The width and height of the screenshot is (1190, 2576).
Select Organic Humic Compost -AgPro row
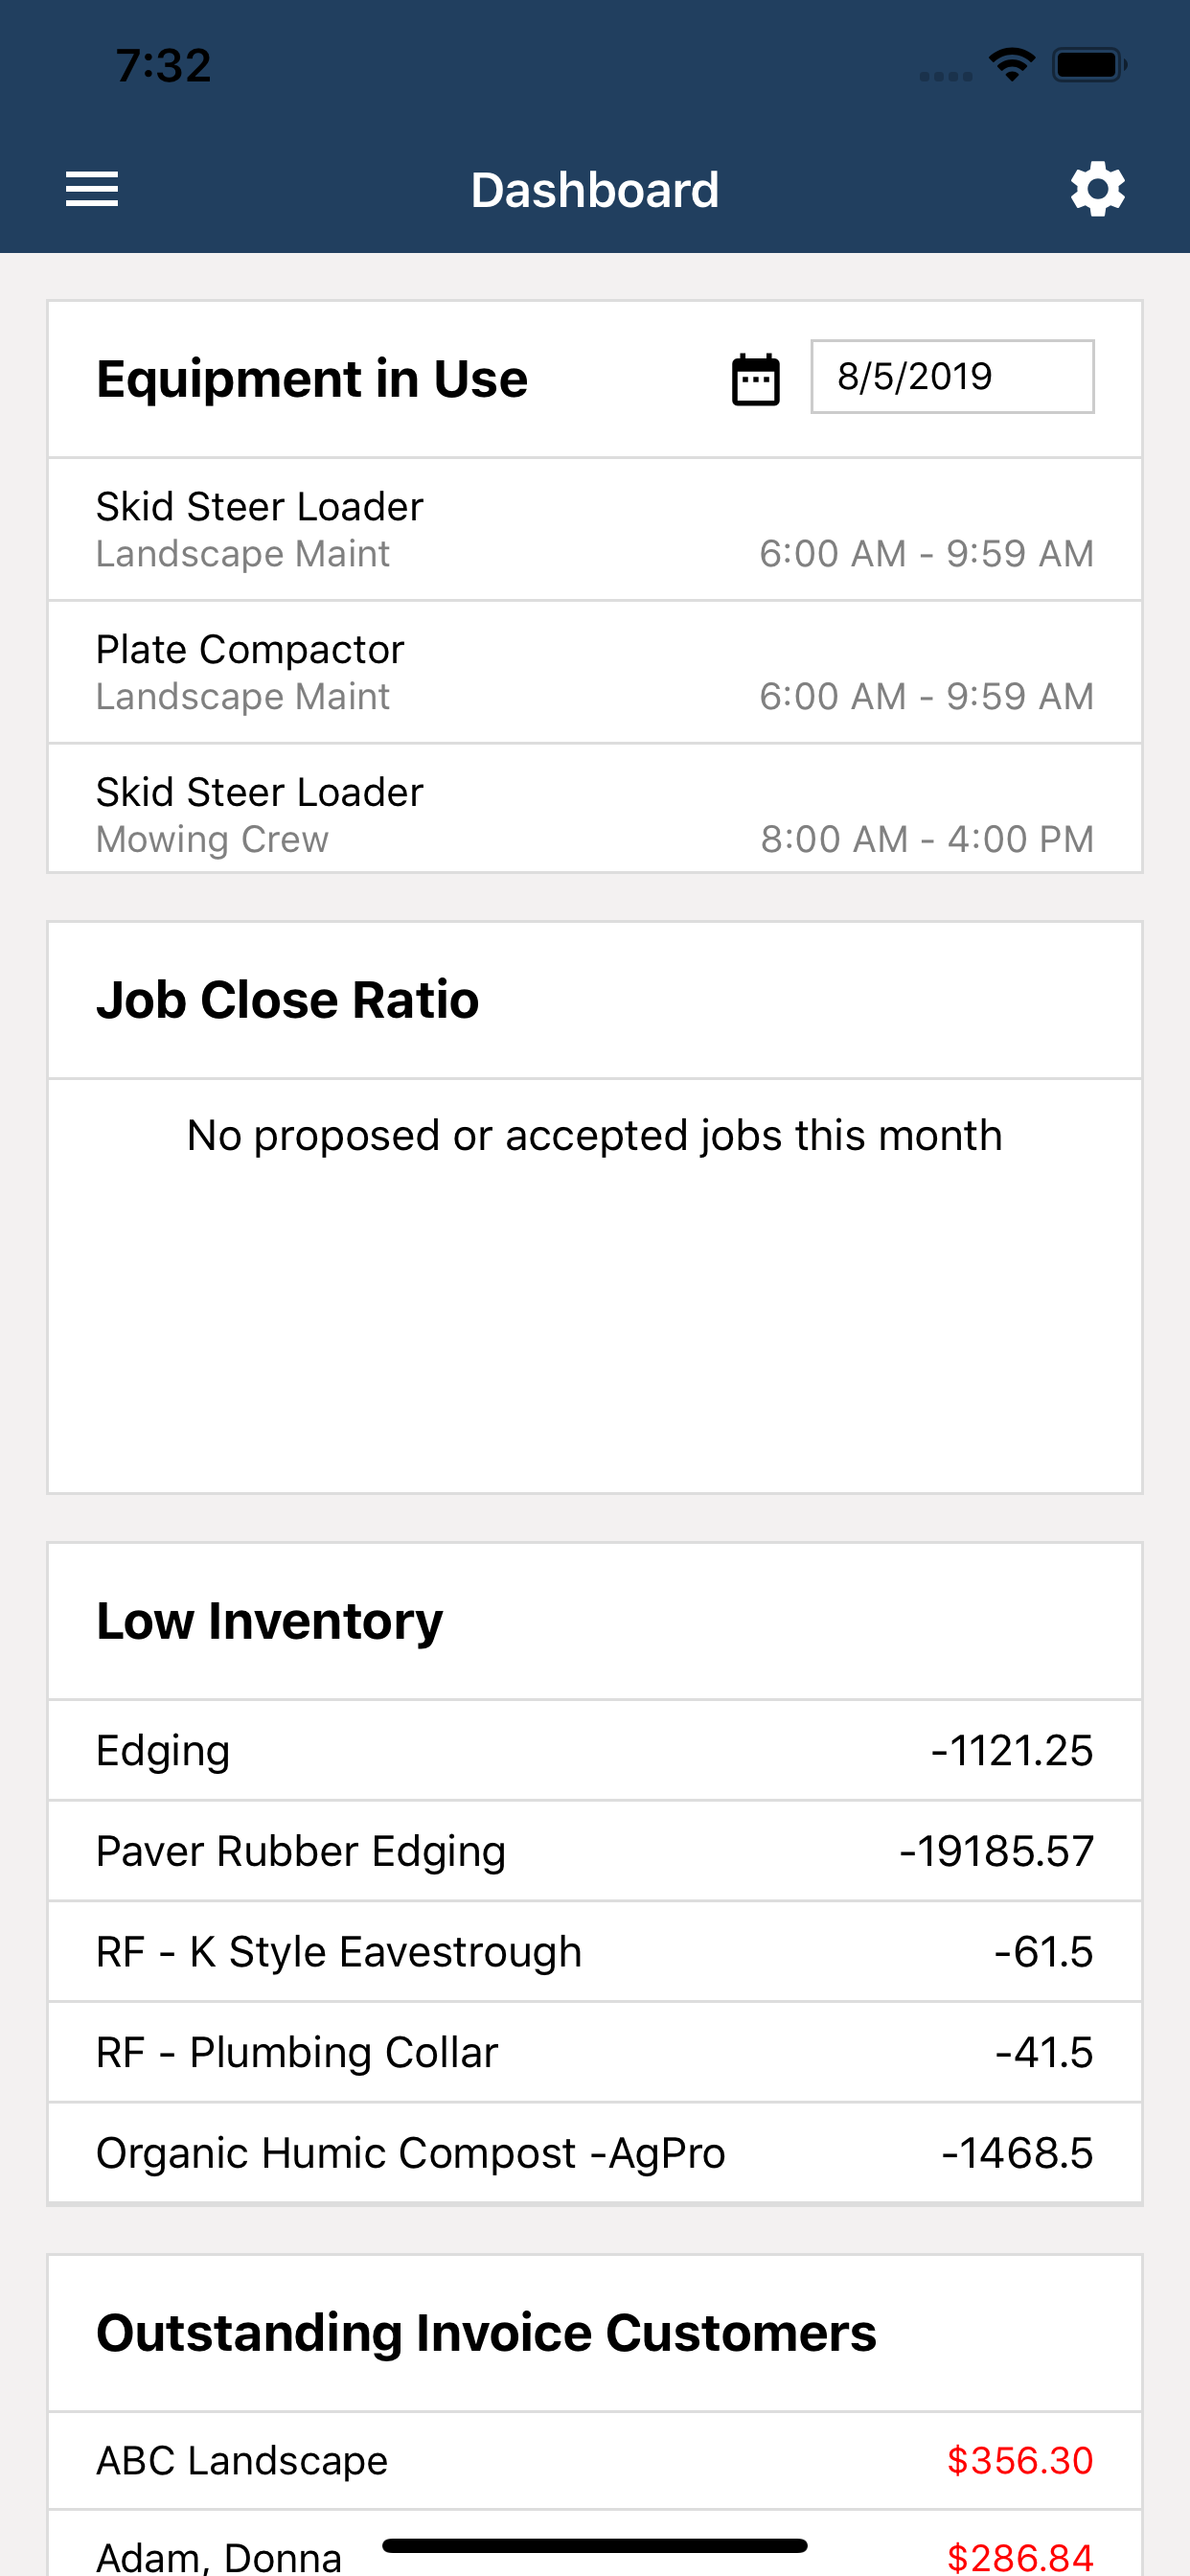[x=595, y=2152]
